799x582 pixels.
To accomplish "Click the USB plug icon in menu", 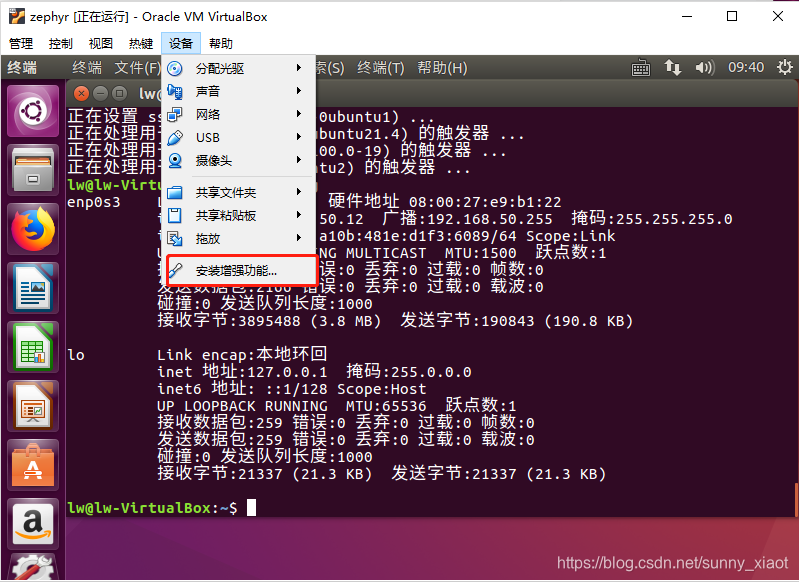I will point(175,138).
